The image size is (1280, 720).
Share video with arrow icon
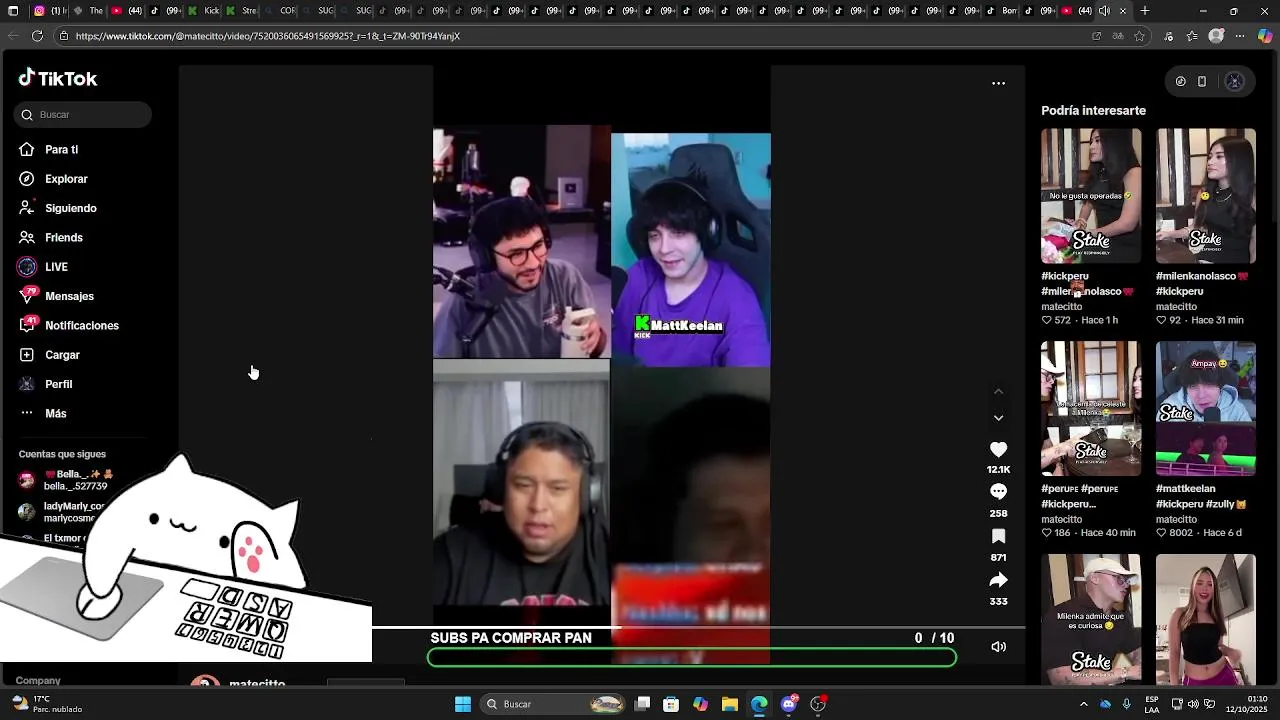coord(998,581)
